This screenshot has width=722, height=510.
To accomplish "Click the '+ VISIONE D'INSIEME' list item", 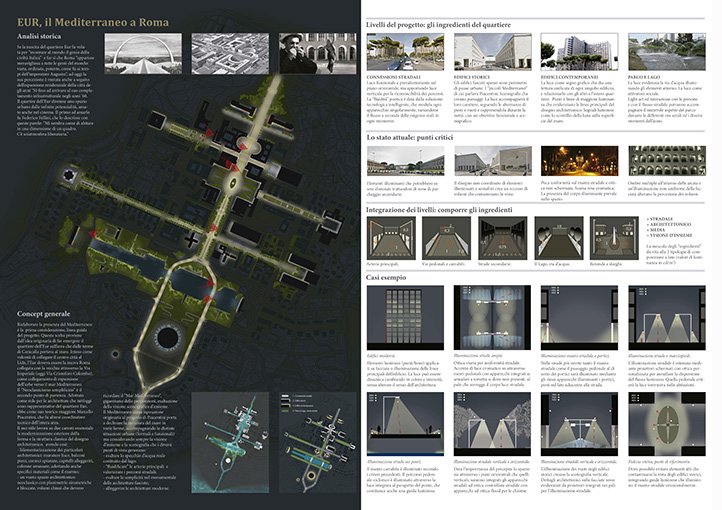I will click(x=670, y=235).
